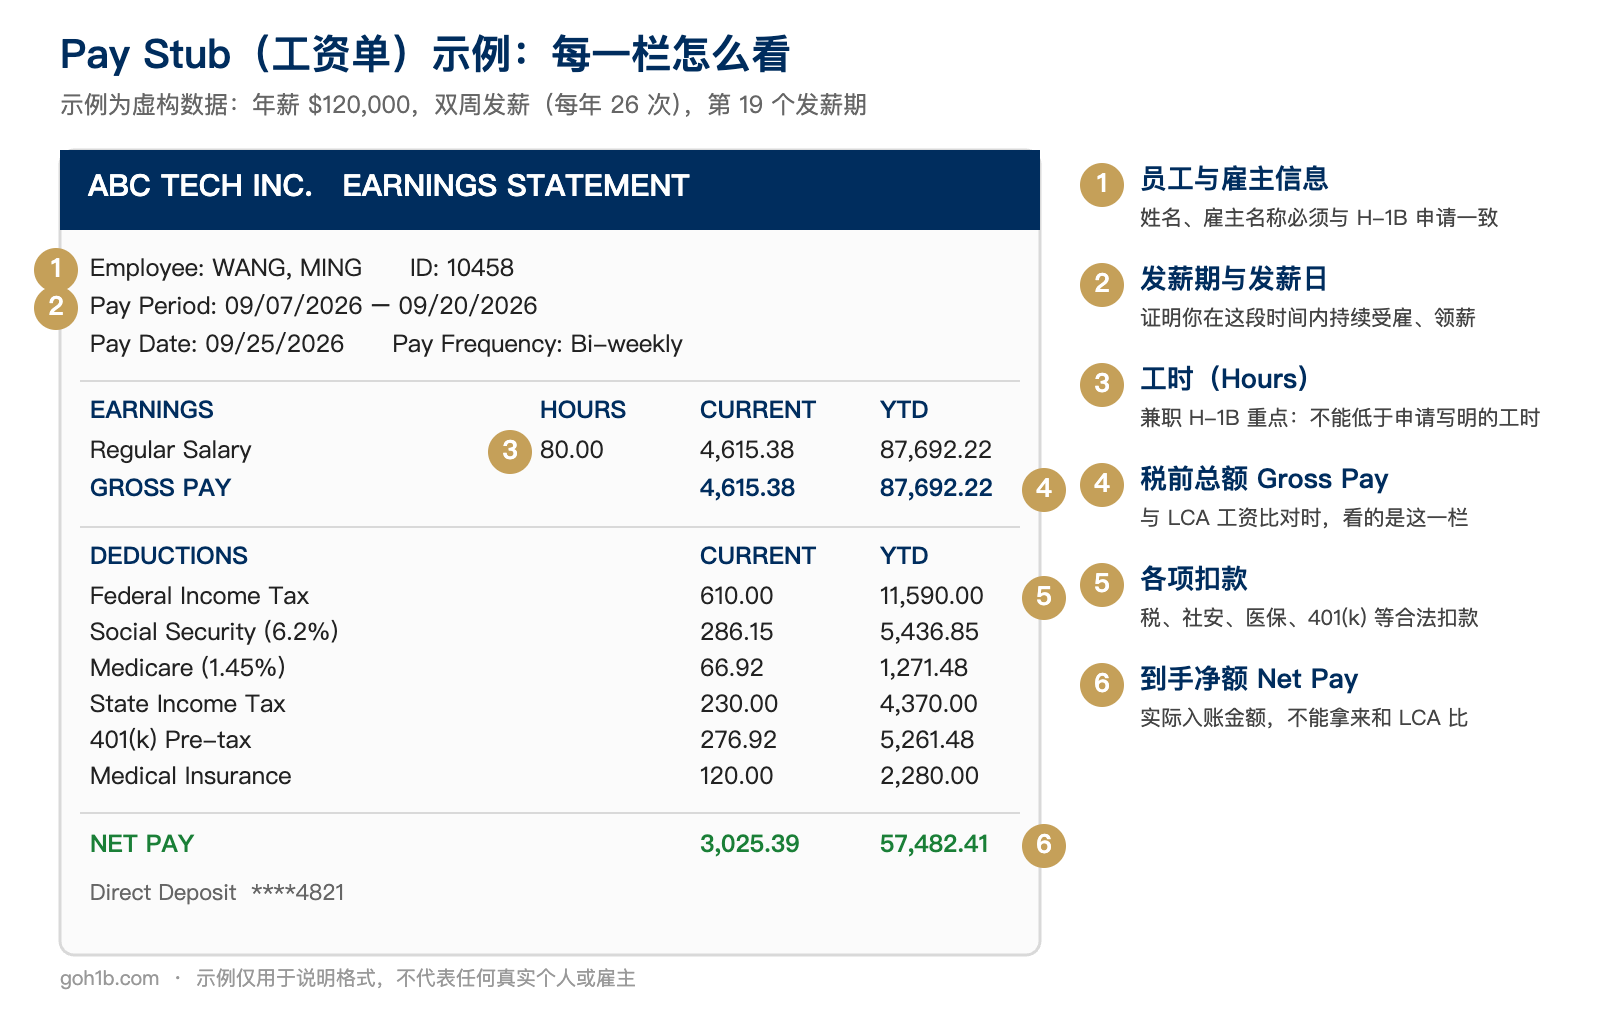
Task: Click the 'ABC TECH INC.' company name
Action: pyautogui.click(x=200, y=186)
